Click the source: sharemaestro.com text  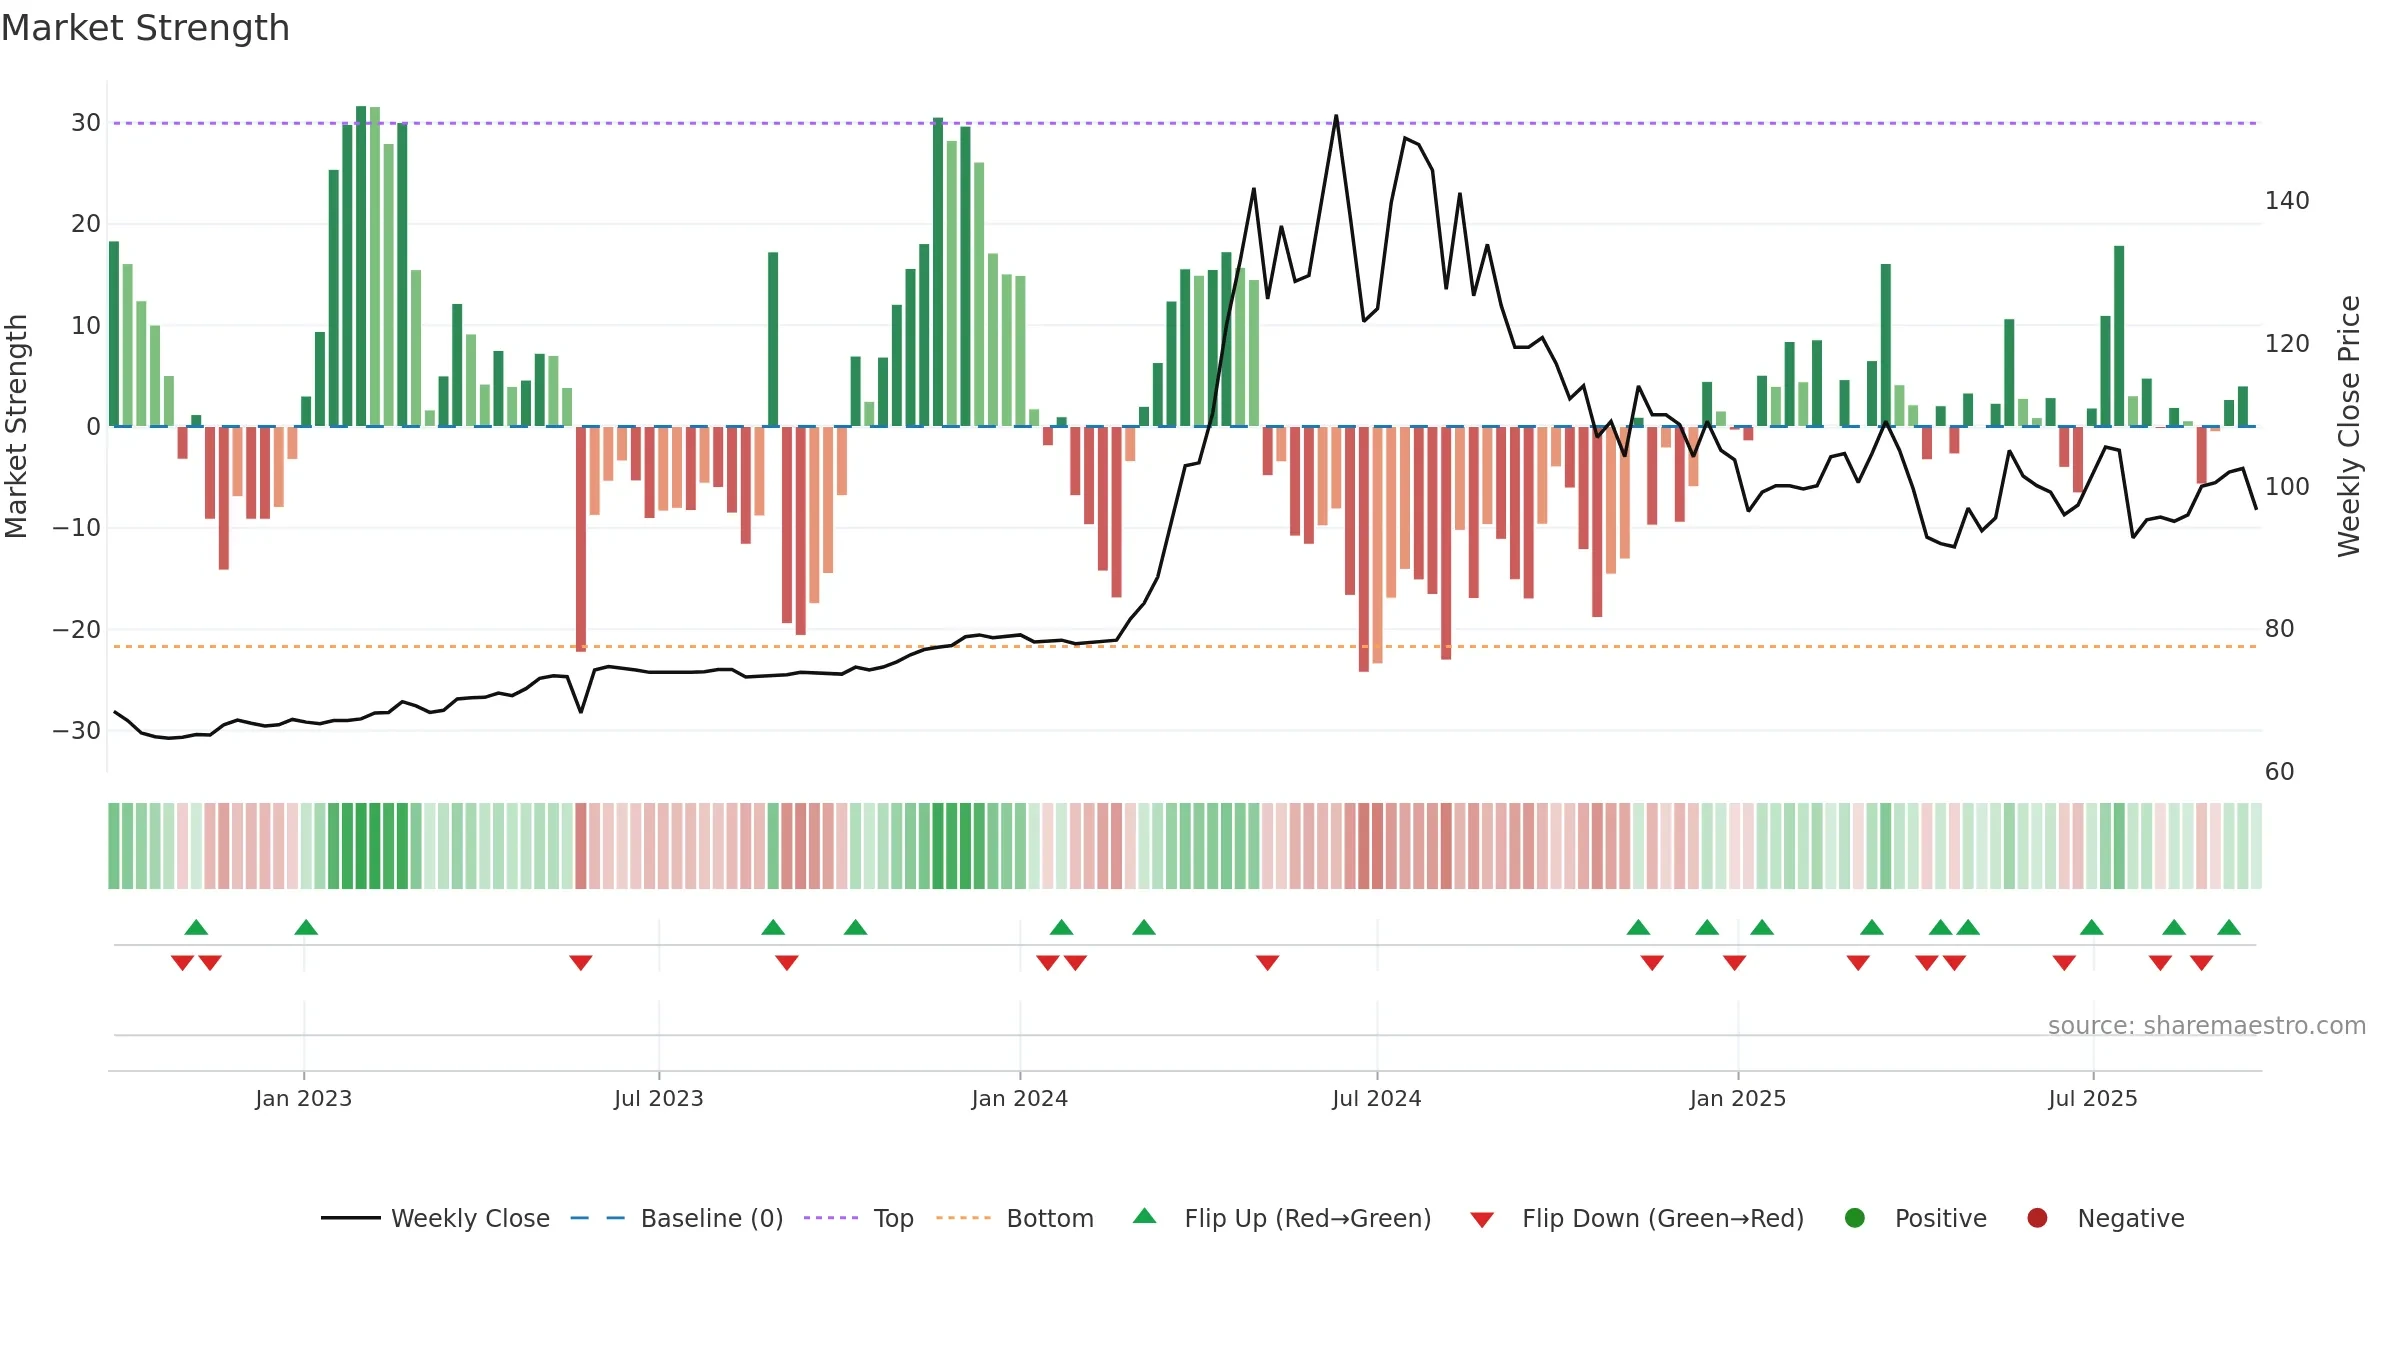pyautogui.click(x=2207, y=1026)
